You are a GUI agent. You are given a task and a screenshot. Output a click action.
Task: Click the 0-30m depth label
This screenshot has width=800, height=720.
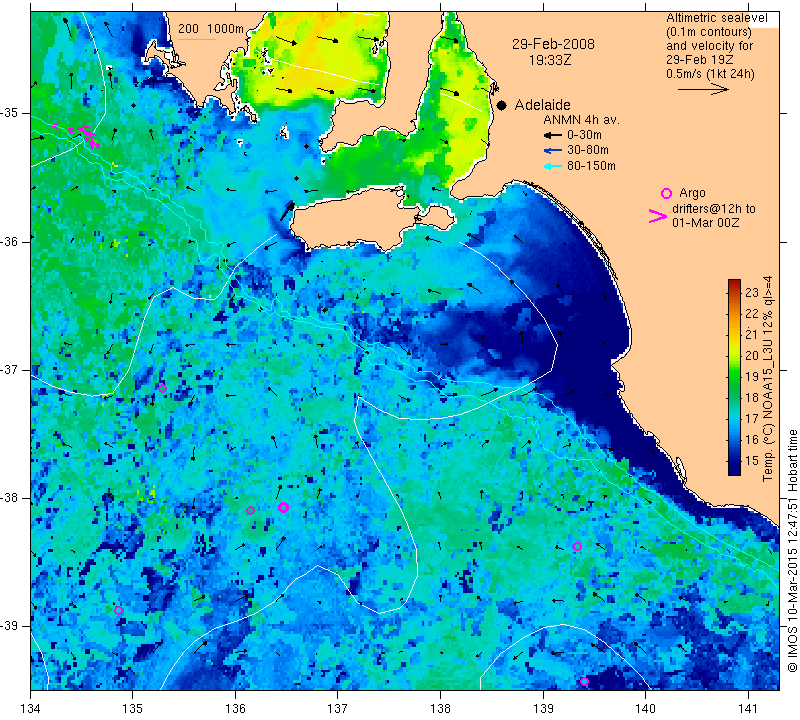[584, 135]
